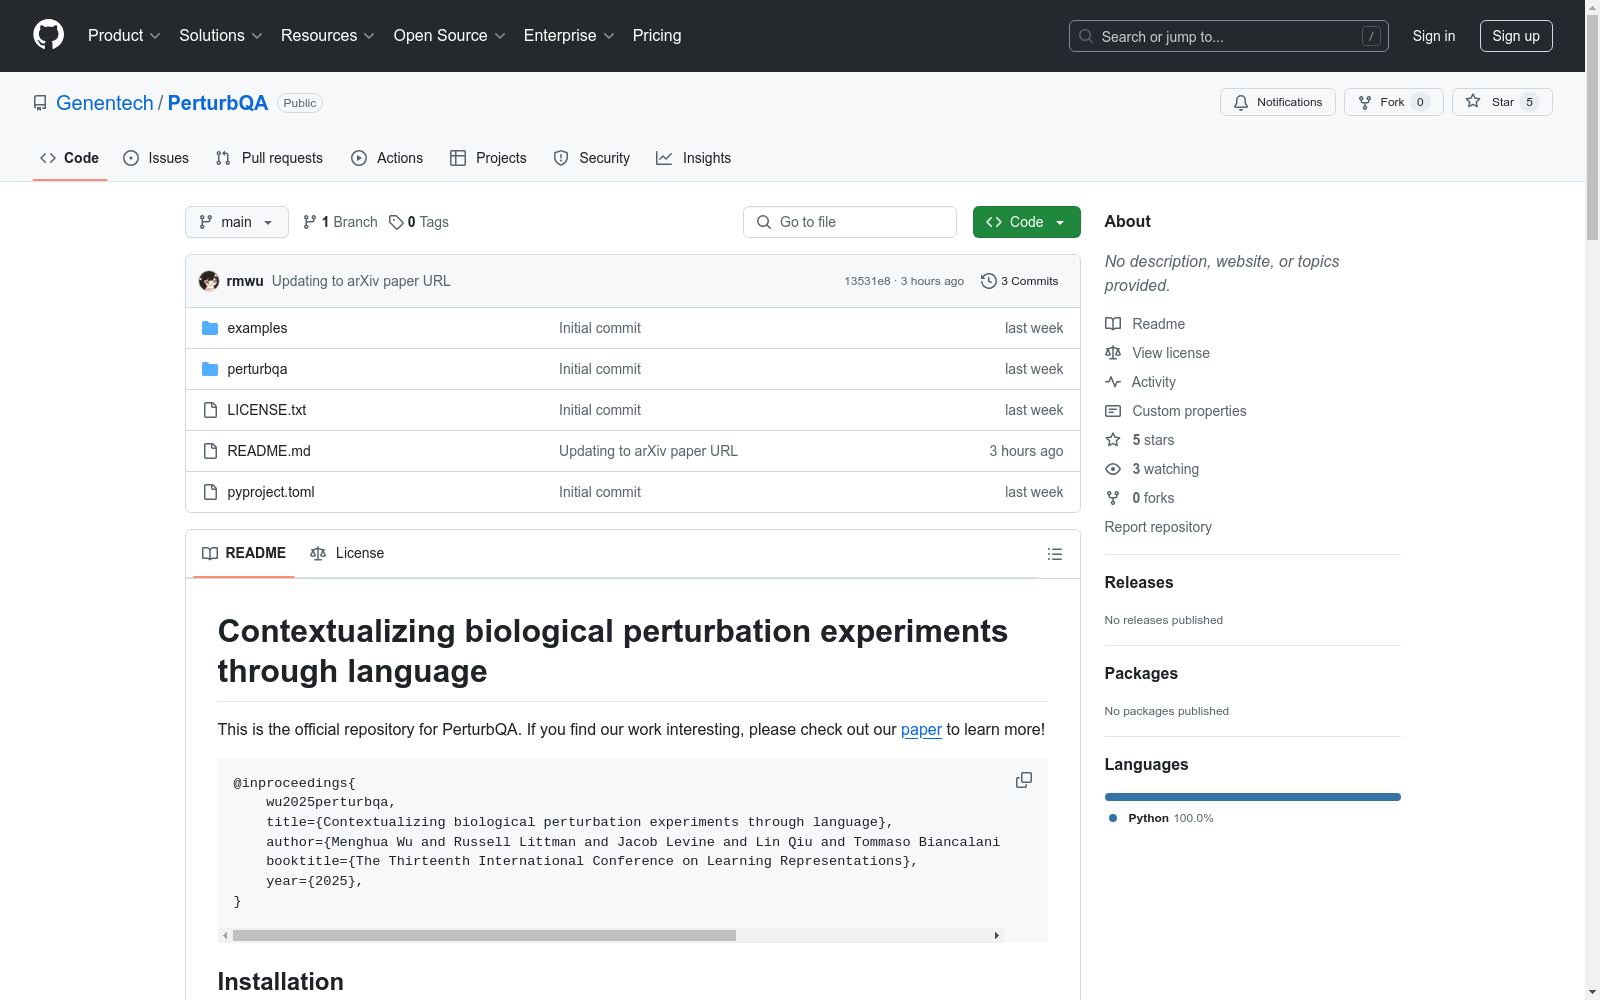Expand the Resources menu
This screenshot has width=1600, height=1000.
pos(328,36)
